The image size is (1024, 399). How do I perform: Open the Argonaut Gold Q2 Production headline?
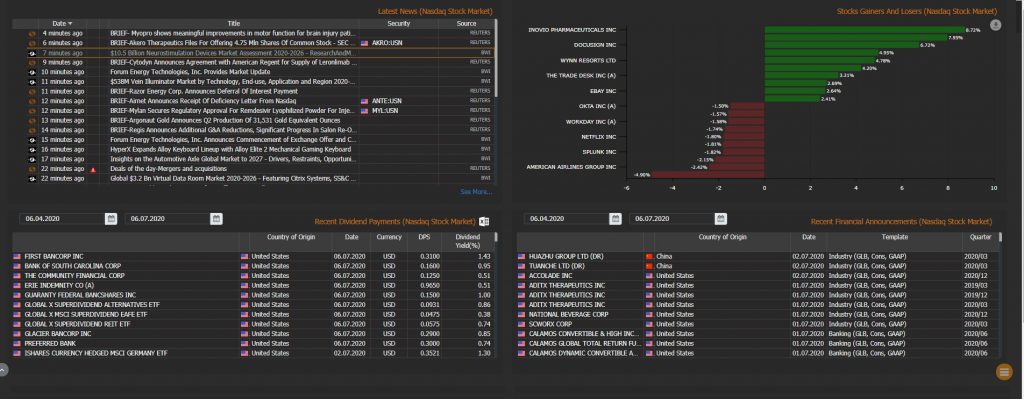(x=225, y=121)
